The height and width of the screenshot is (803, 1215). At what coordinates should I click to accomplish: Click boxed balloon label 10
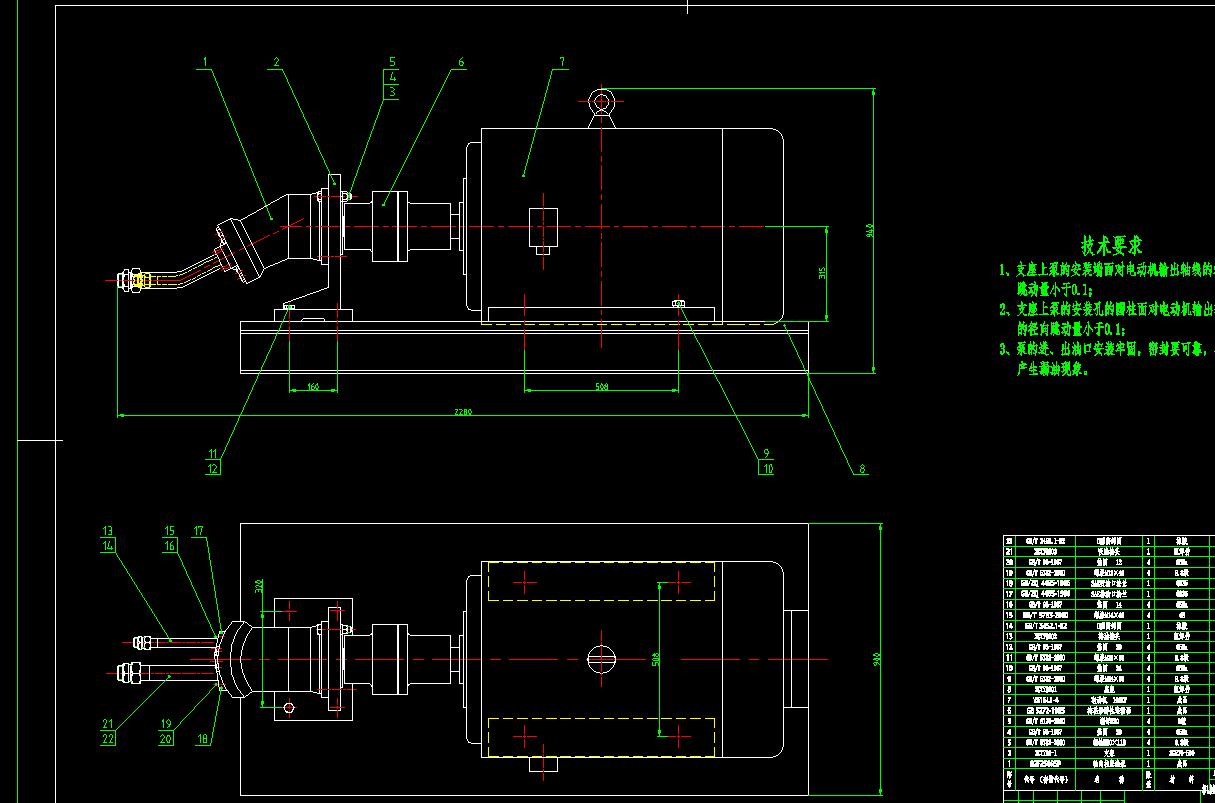coord(767,467)
